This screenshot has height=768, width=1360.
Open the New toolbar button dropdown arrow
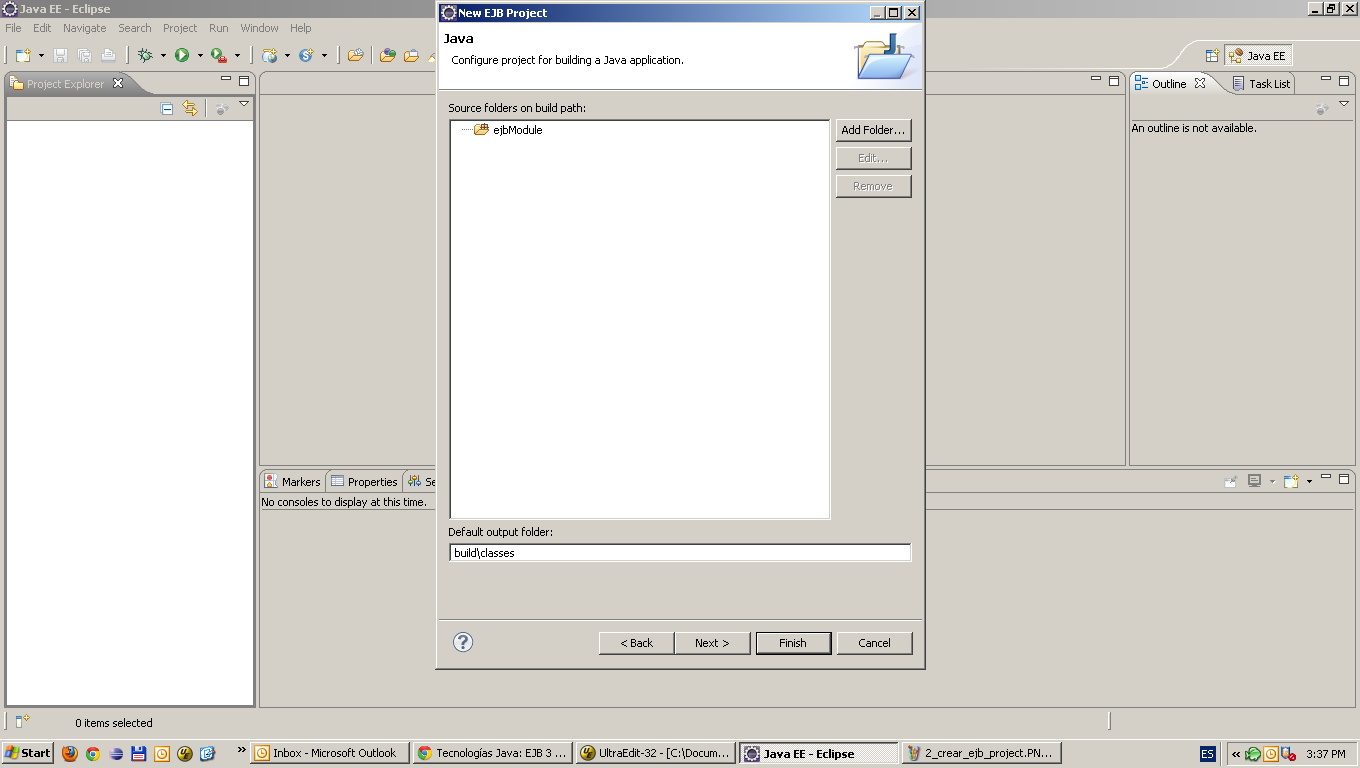click(x=41, y=55)
